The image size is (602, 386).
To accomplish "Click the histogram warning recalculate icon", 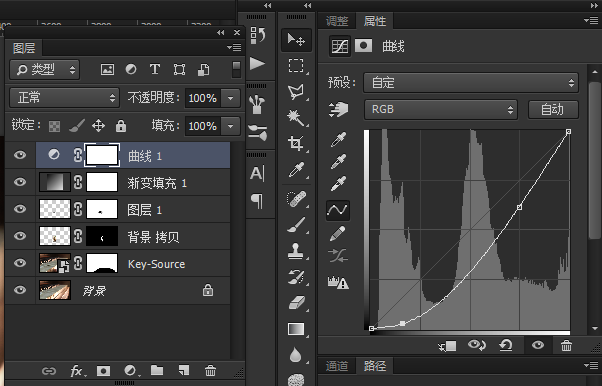I will pyautogui.click(x=338, y=282).
